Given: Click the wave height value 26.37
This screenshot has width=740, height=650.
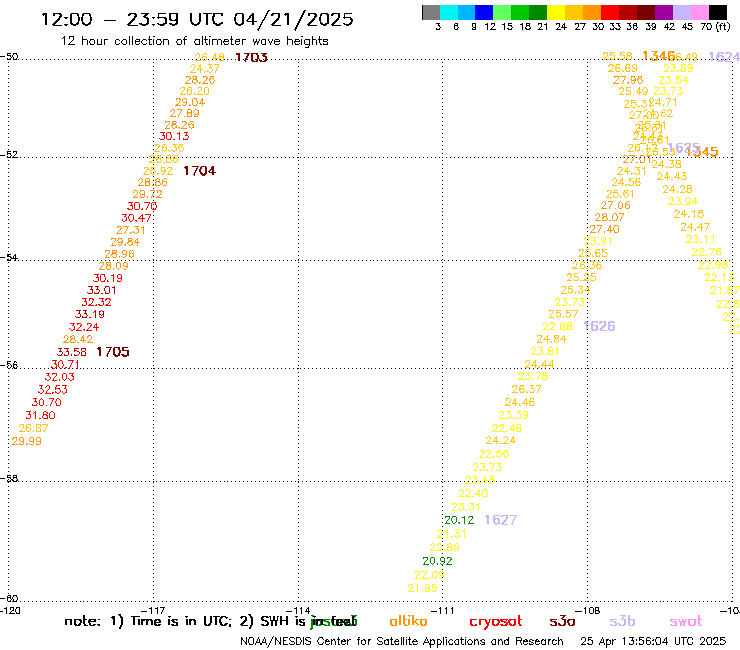Looking at the screenshot, I should point(526,389).
